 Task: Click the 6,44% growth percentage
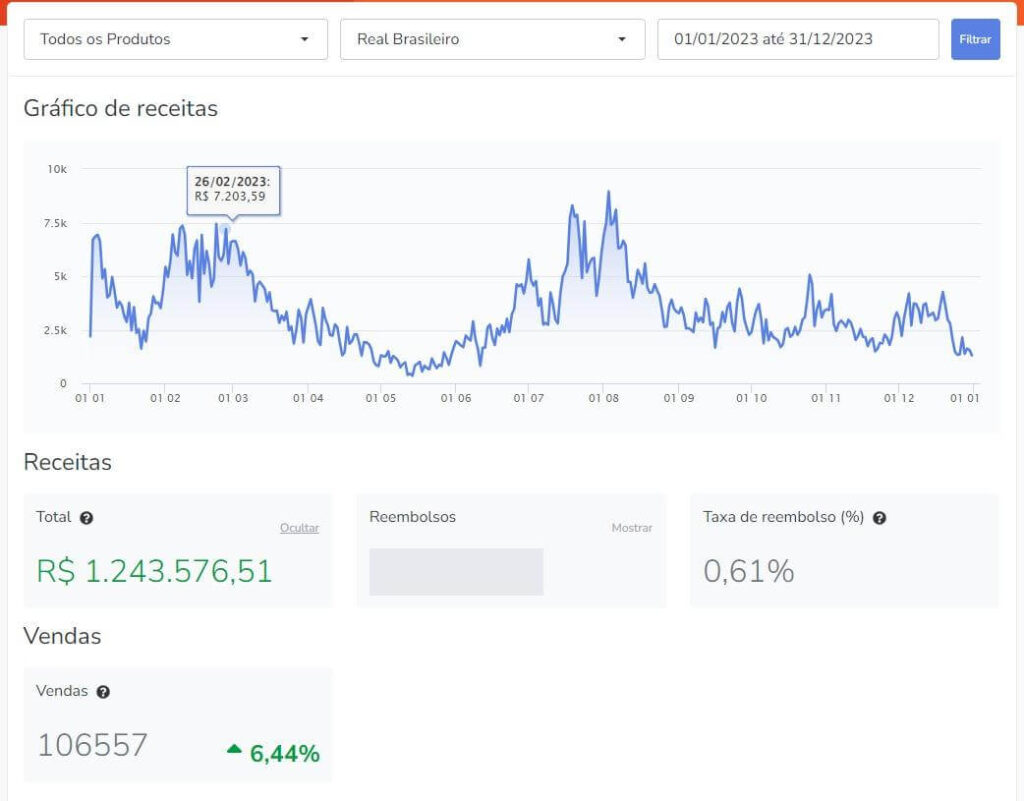coord(285,754)
